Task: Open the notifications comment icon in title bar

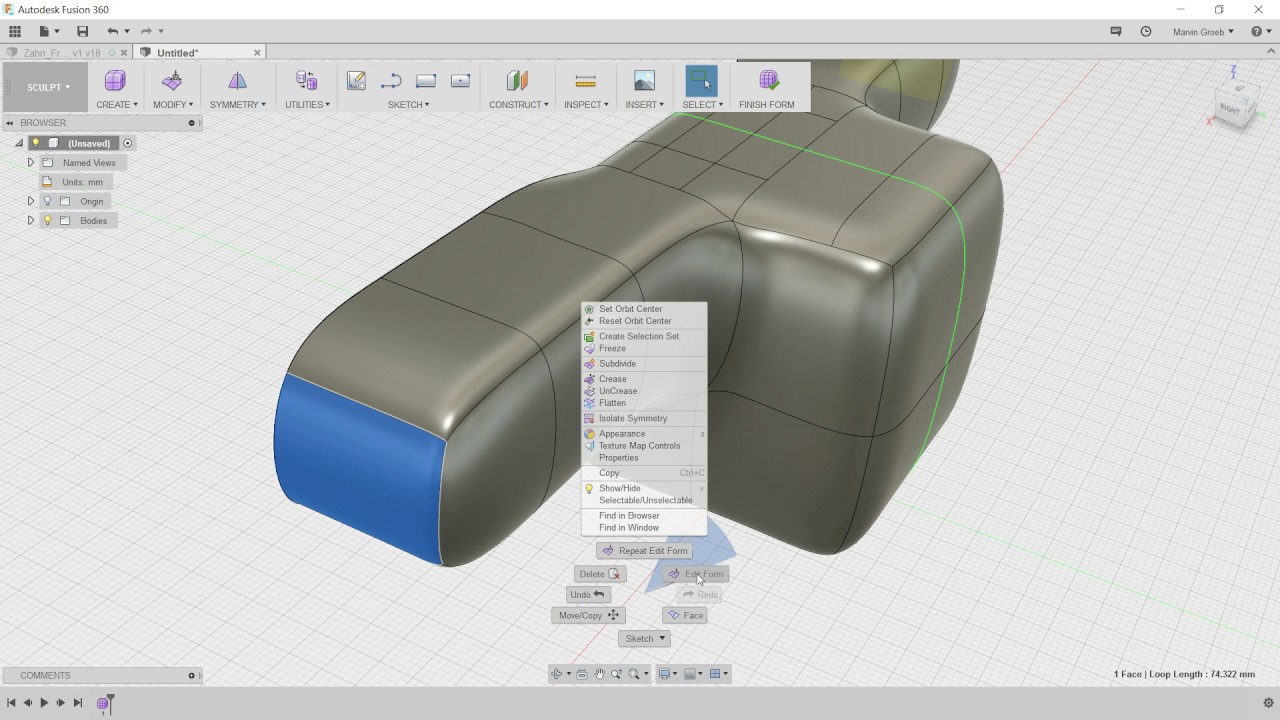Action: (1116, 32)
